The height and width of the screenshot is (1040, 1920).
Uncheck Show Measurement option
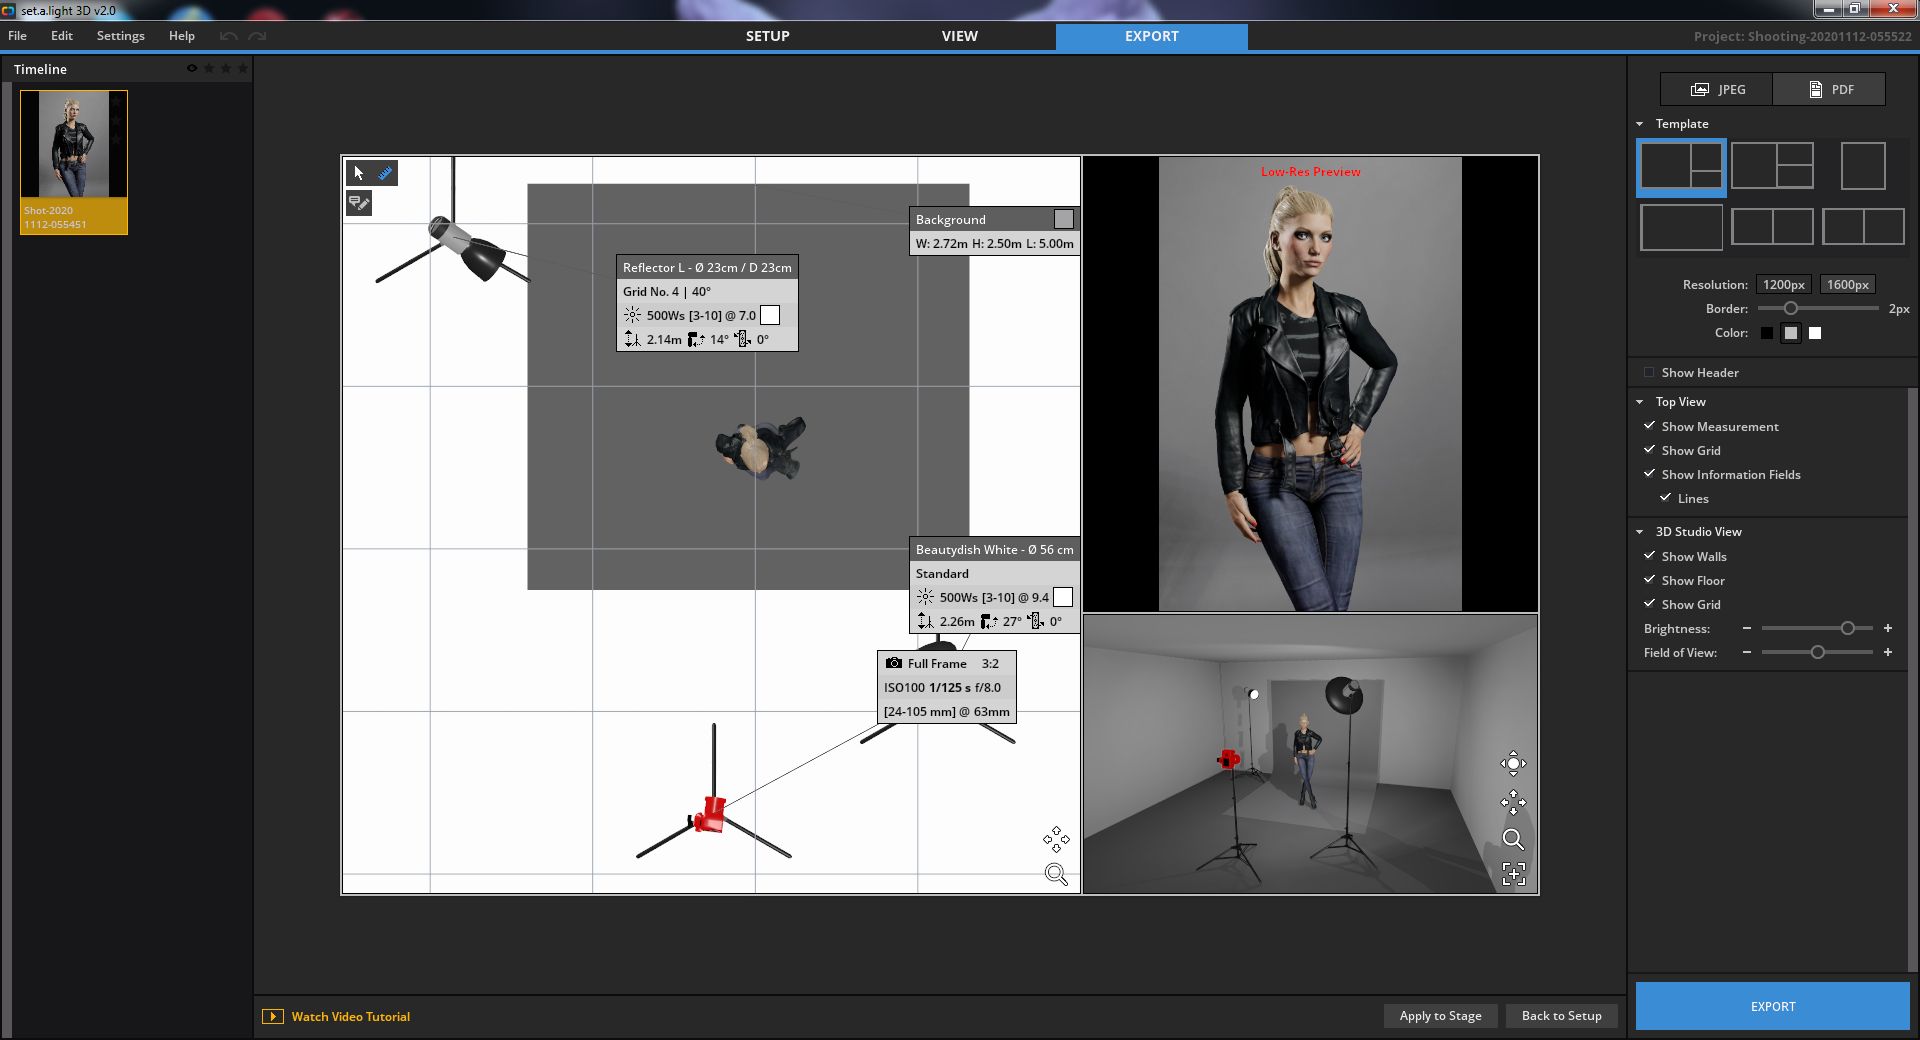(x=1649, y=426)
